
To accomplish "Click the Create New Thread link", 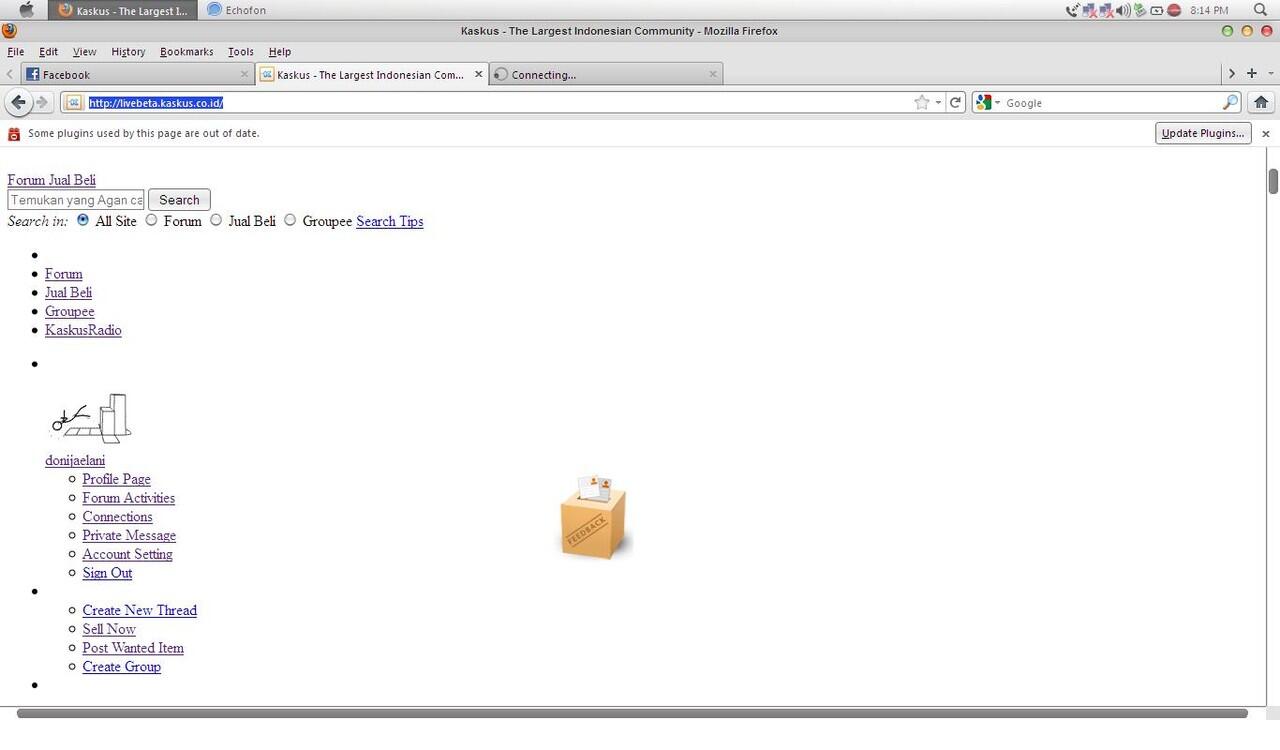I will coord(140,610).
